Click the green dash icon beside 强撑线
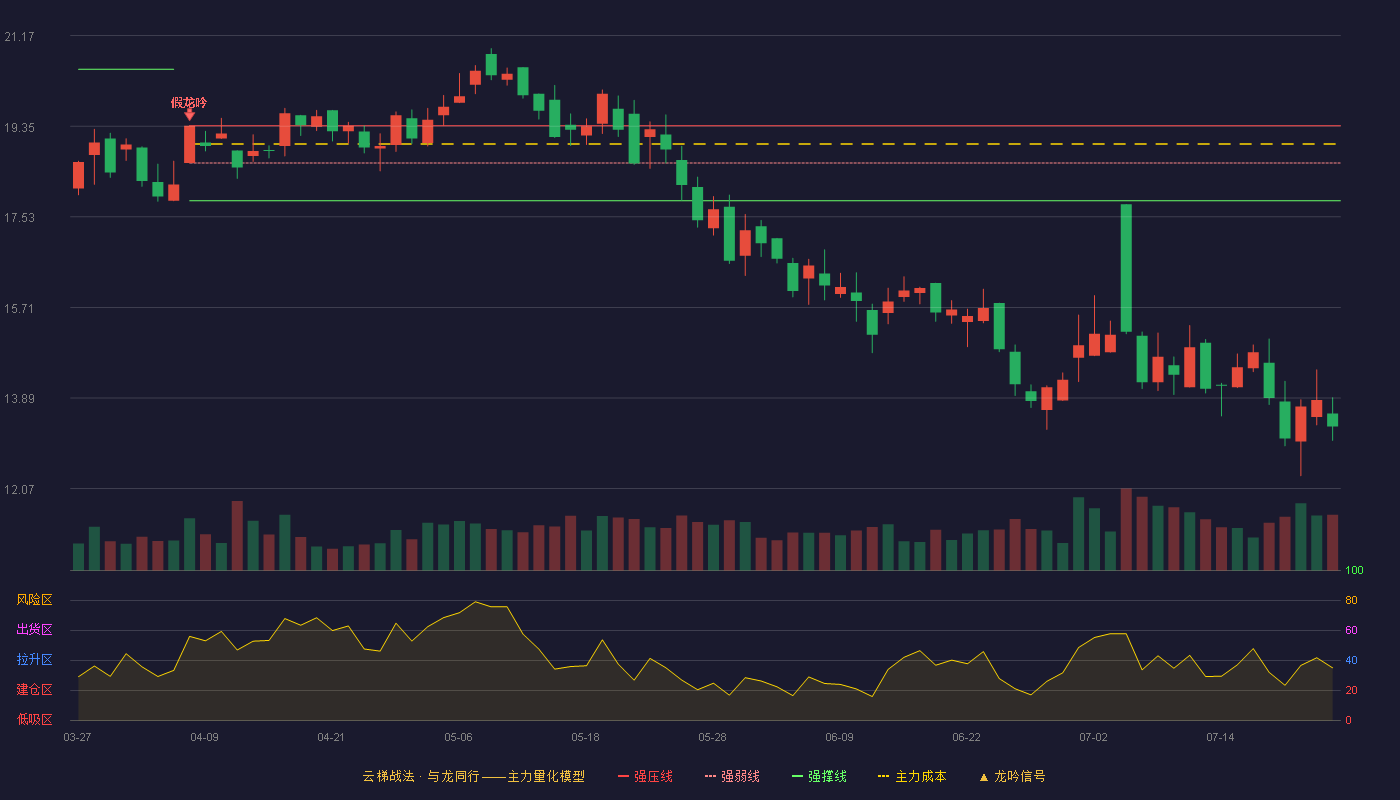Viewport: 1400px width, 800px height. pyautogui.click(x=797, y=776)
